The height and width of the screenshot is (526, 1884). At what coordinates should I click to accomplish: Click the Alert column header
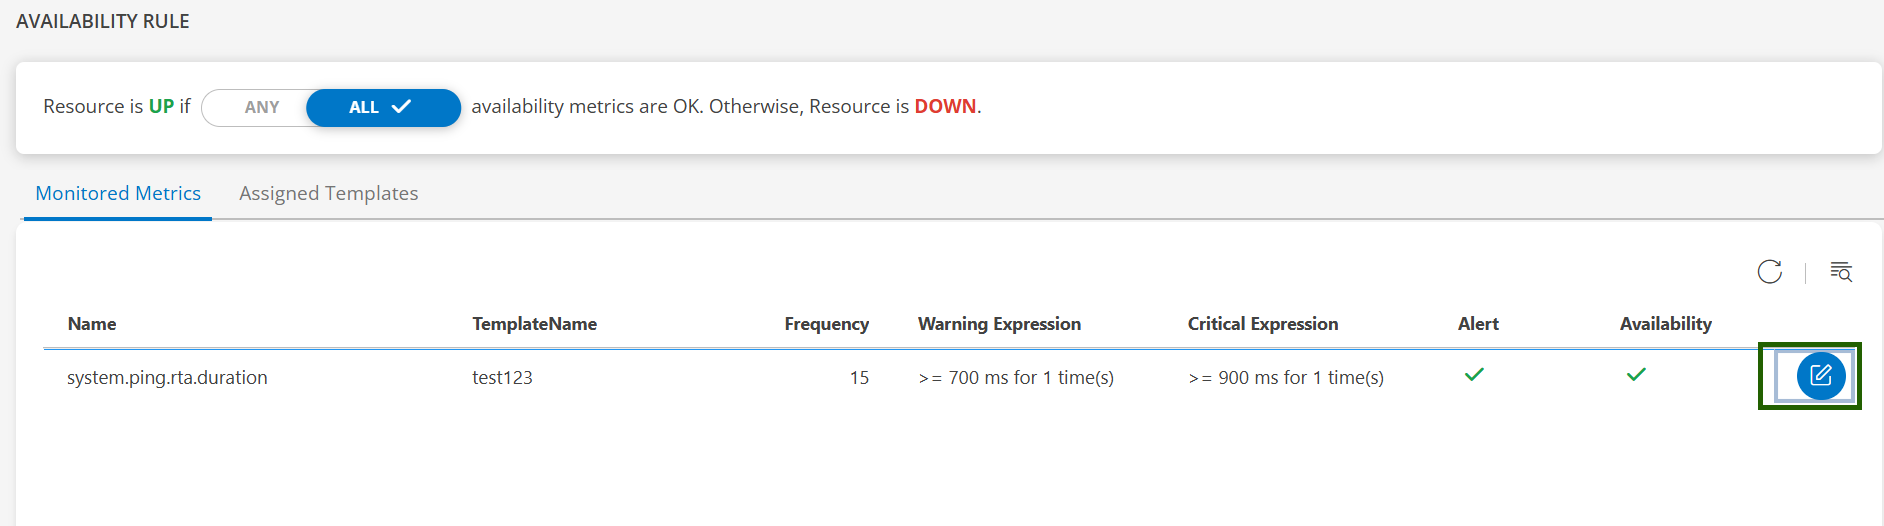pos(1478,324)
